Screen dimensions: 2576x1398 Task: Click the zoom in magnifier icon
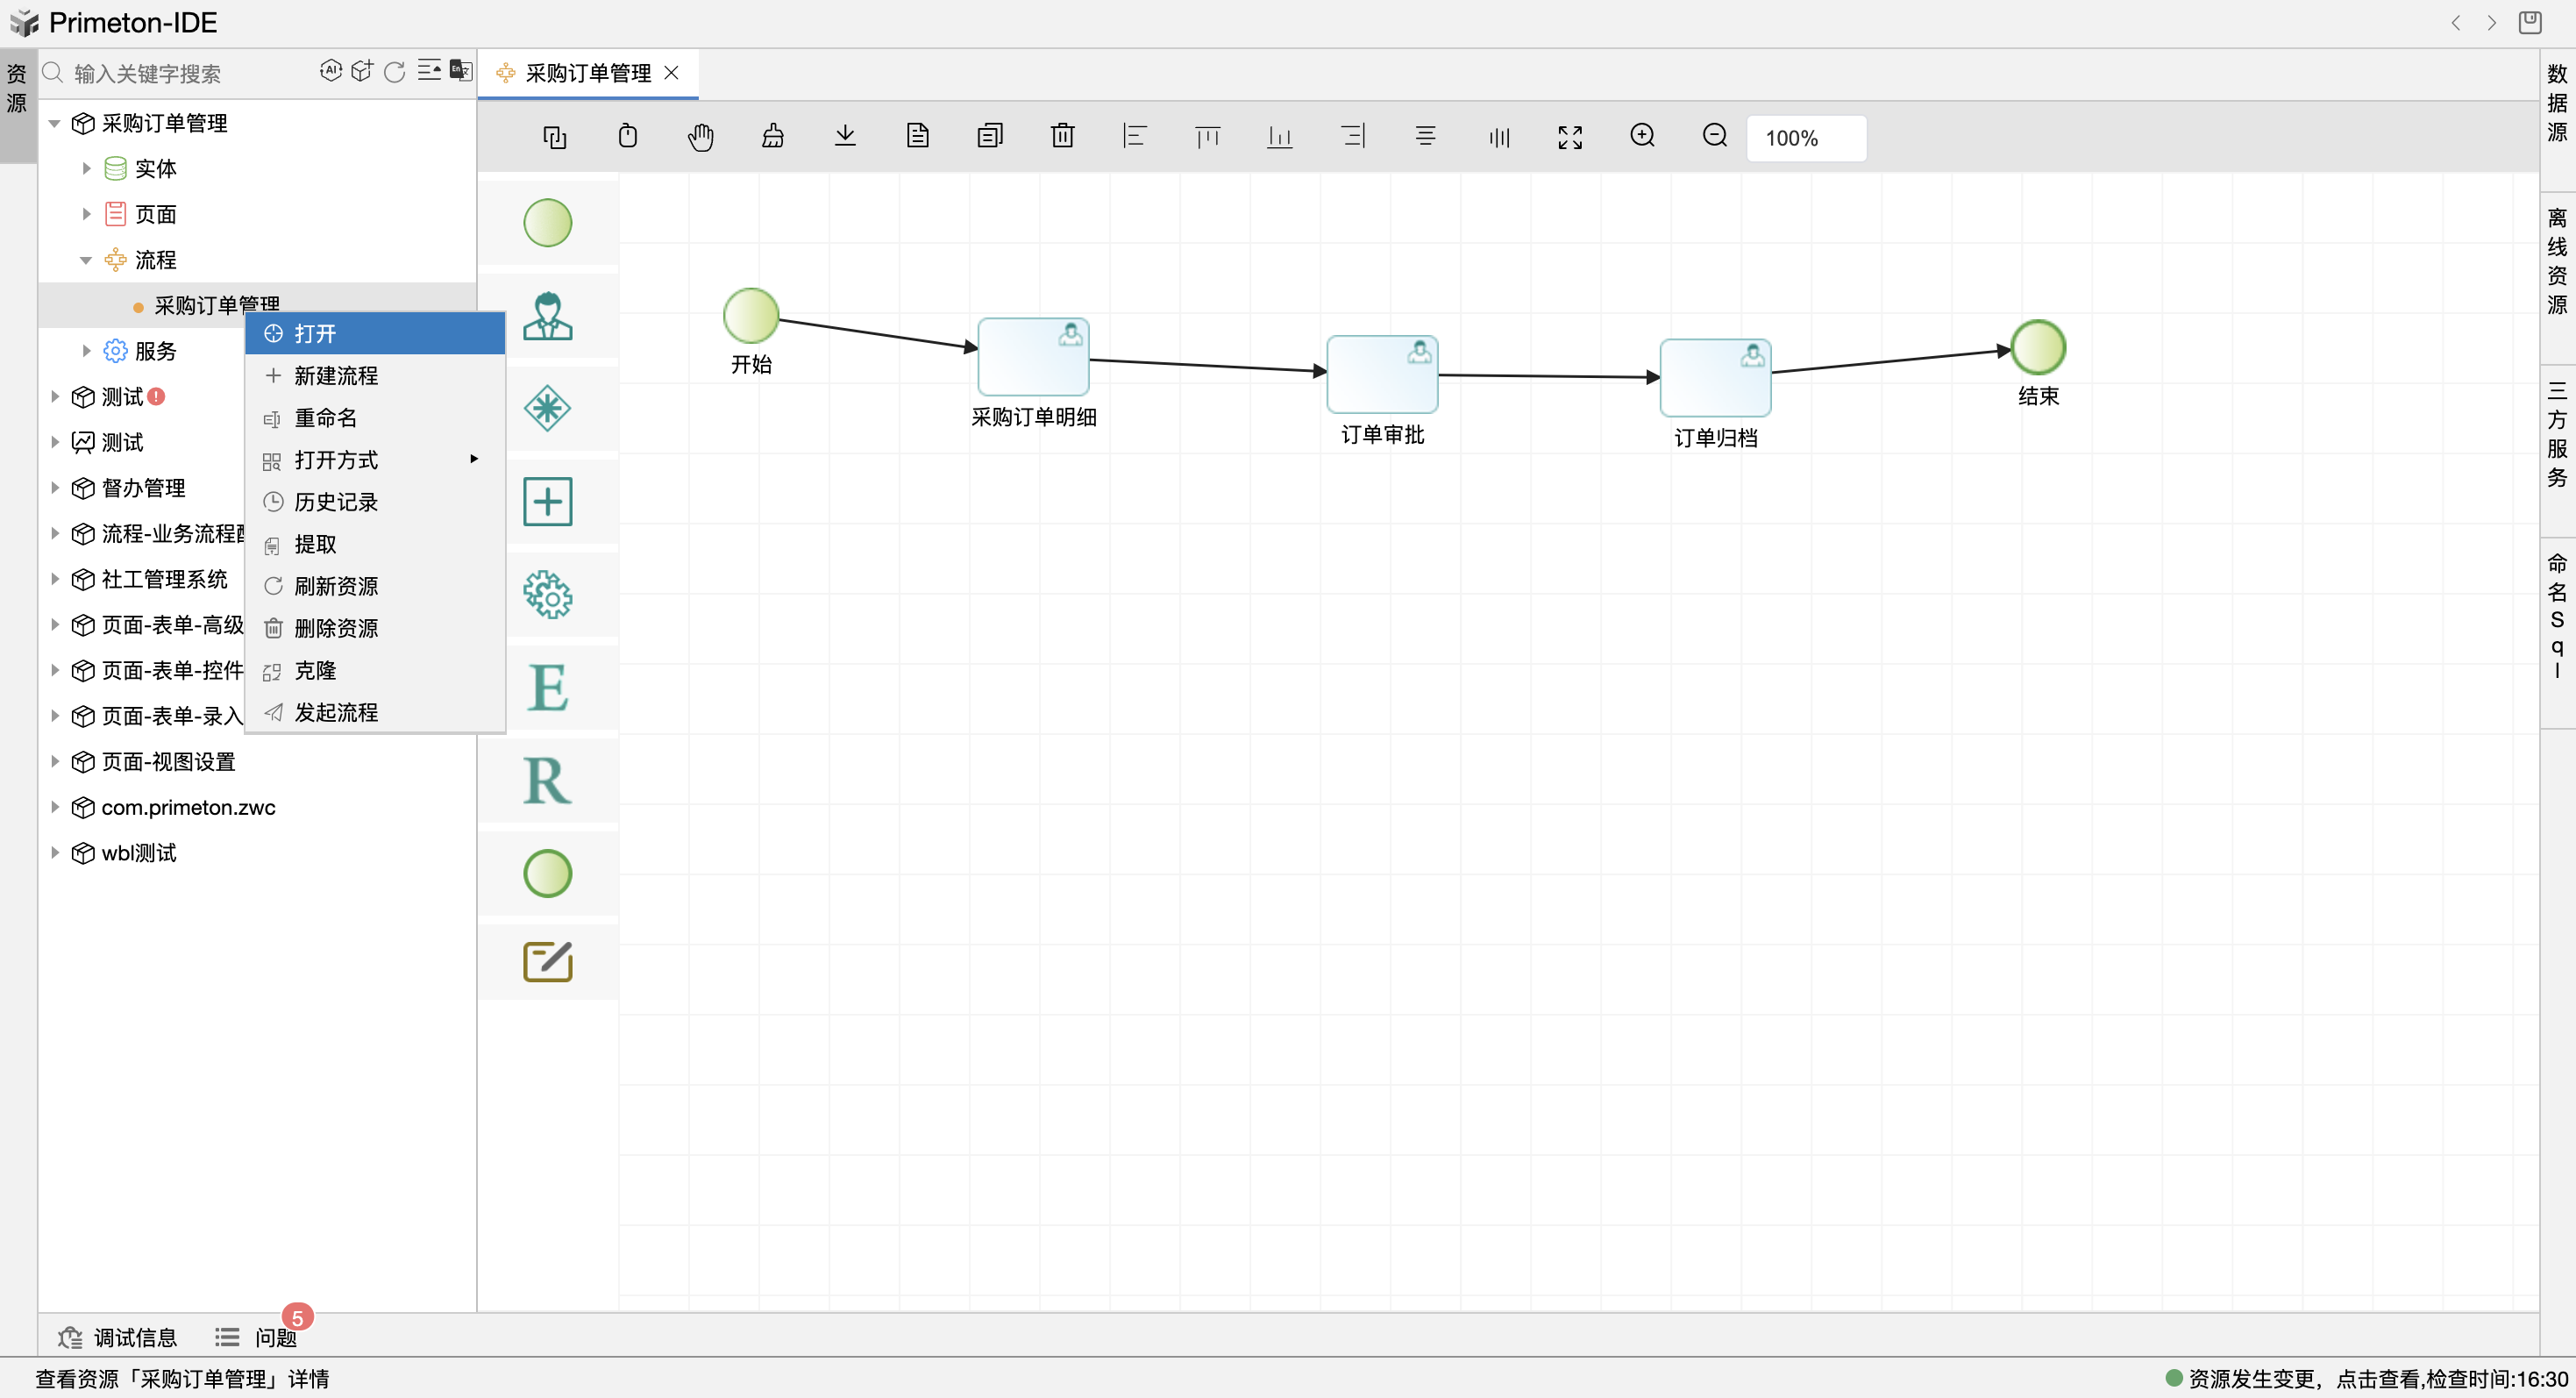pos(1642,136)
